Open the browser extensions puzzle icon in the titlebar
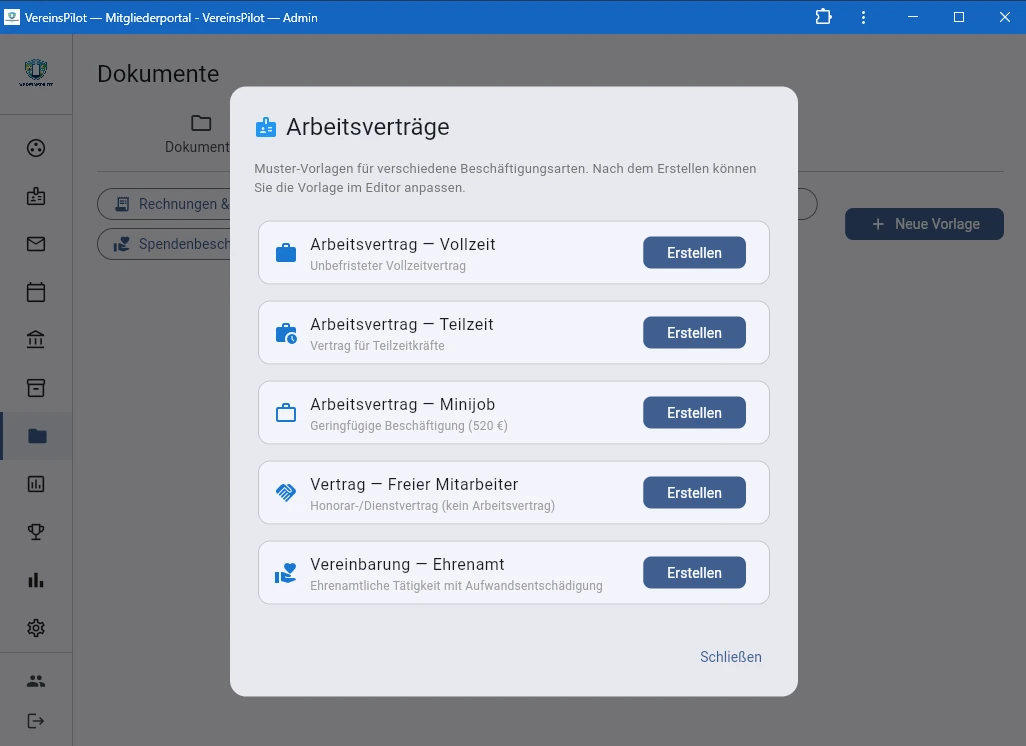 (x=822, y=17)
